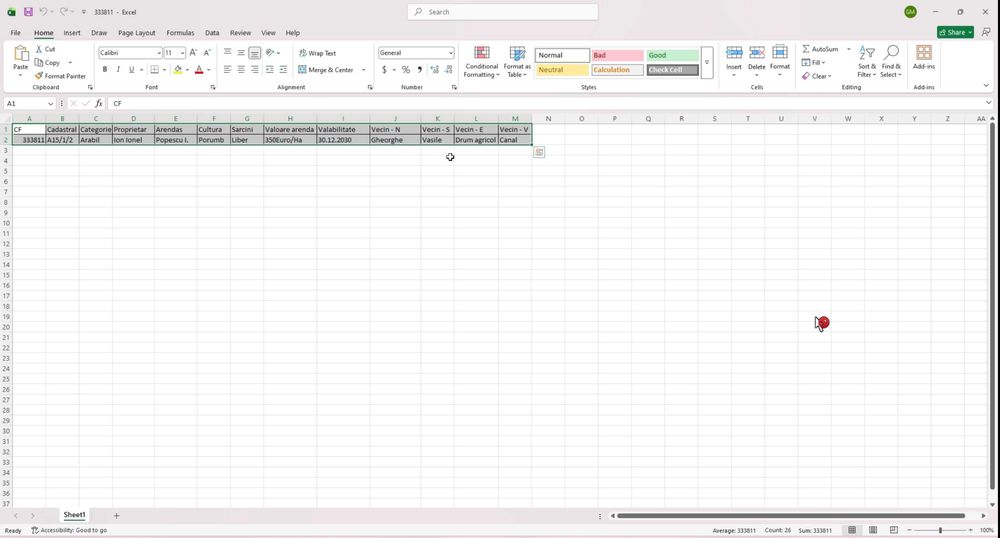
Task: Click the green Share button
Action: coord(955,32)
